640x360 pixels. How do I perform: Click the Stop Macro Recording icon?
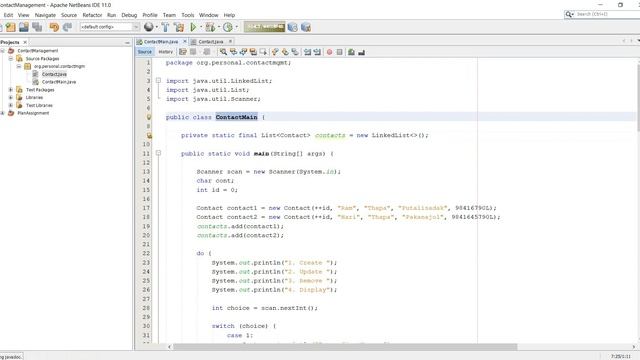pyautogui.click(x=339, y=52)
